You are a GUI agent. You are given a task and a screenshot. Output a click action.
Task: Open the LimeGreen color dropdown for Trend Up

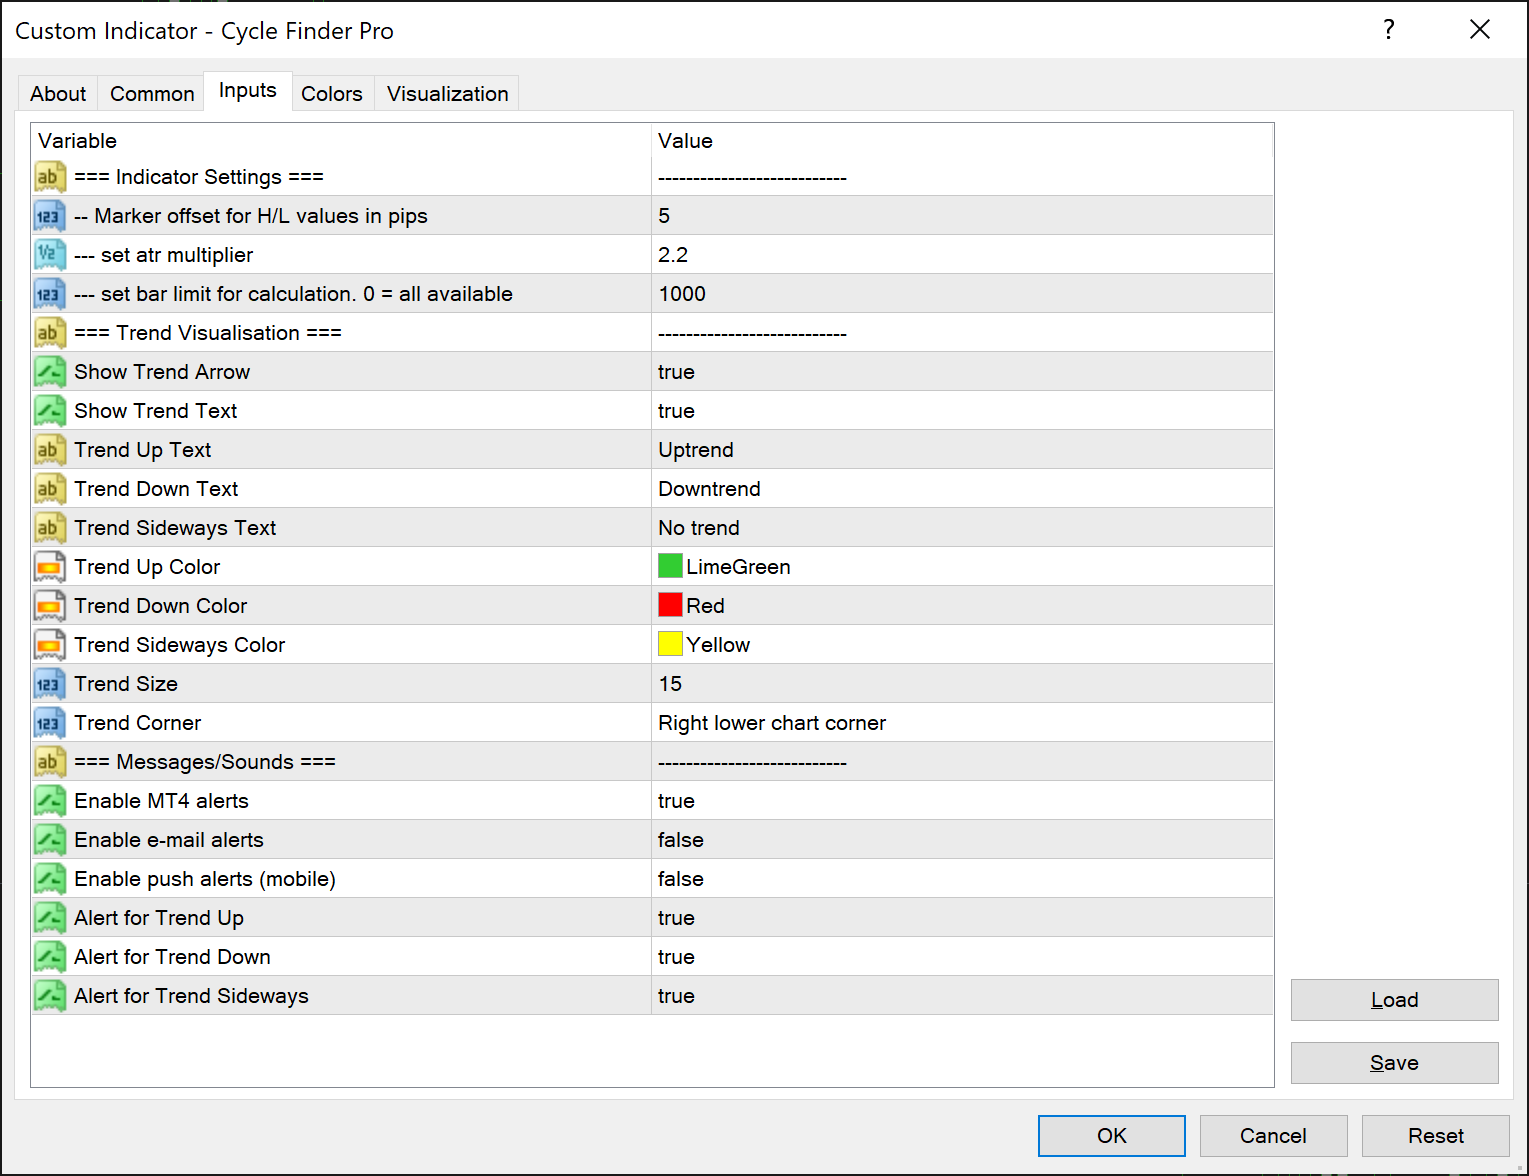point(962,567)
